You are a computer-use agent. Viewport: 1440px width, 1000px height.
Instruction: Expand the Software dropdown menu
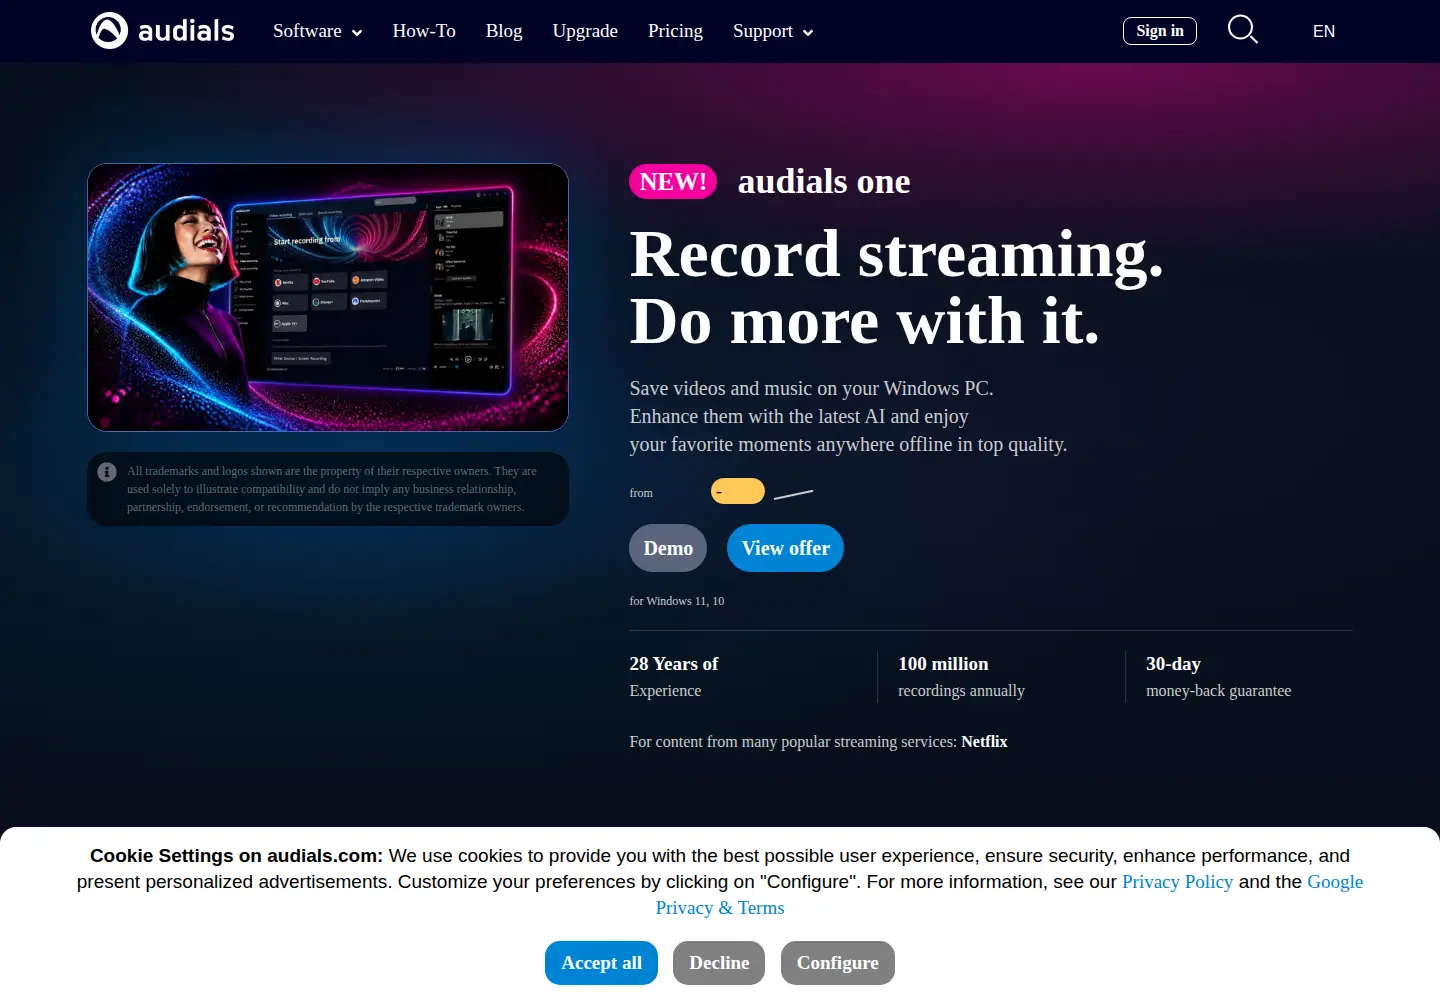pos(317,31)
